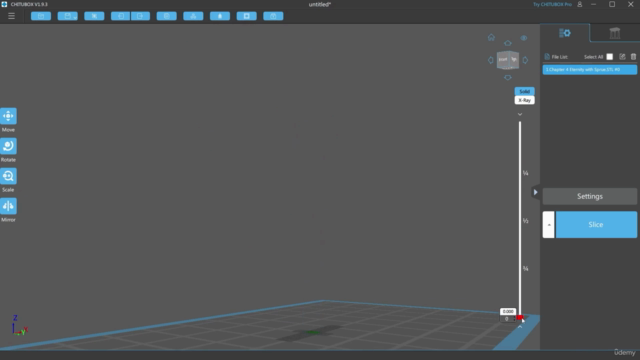This screenshot has height=360, width=640.
Task: Click the up chevron below layer slider
Action: coord(520,327)
